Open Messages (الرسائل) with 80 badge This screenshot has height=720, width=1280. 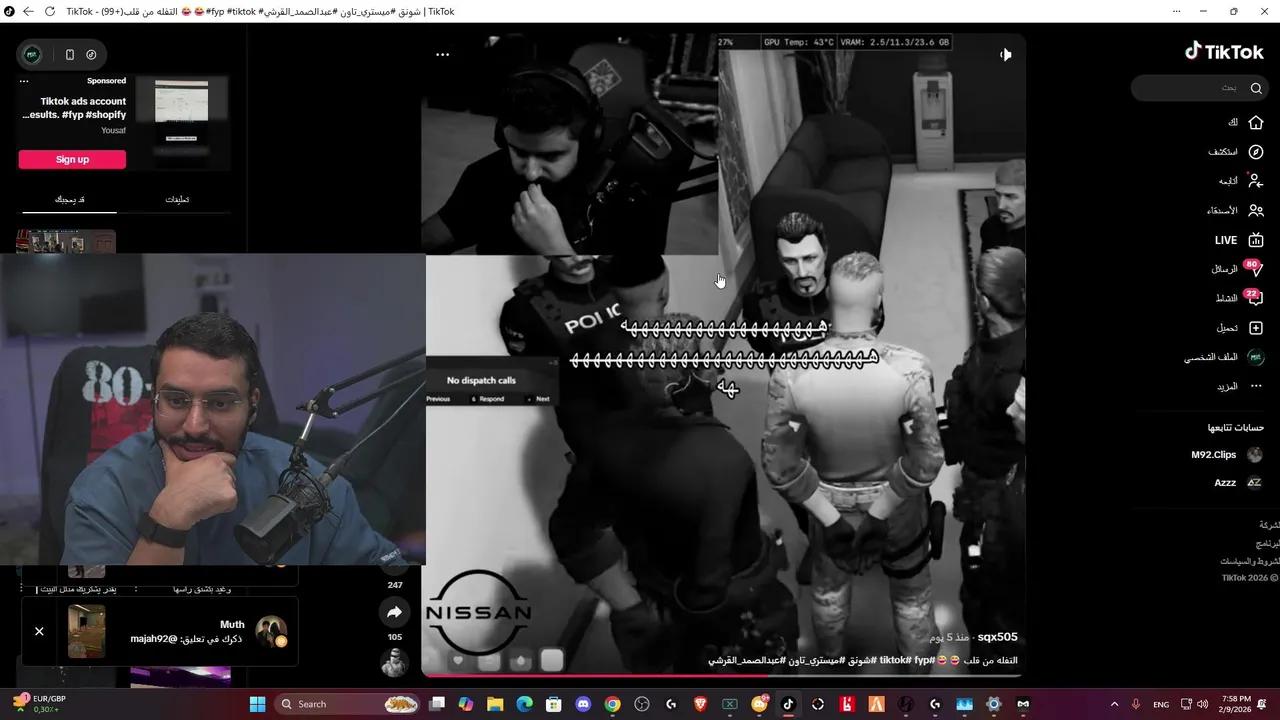pos(1255,269)
